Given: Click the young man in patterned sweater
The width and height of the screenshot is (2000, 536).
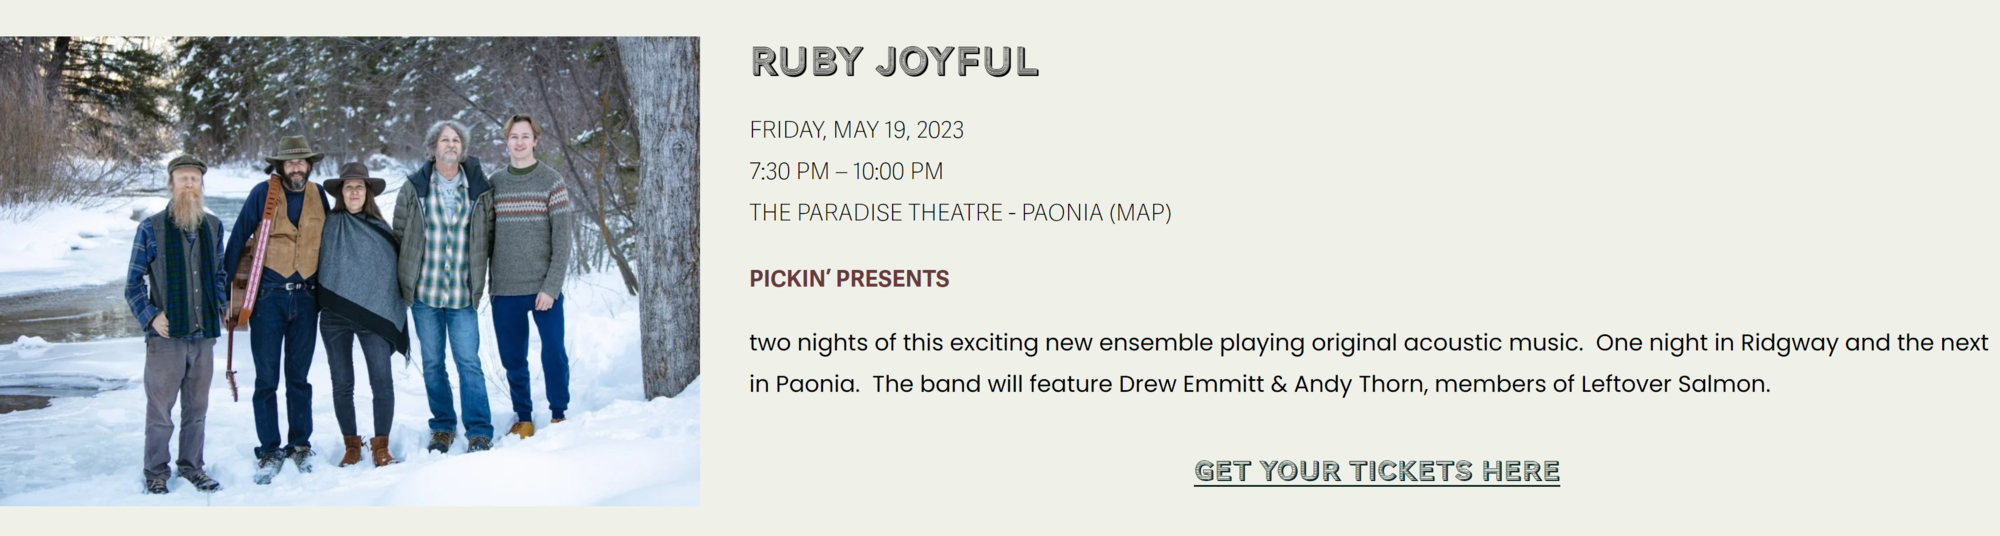Looking at the screenshot, I should (x=530, y=275).
